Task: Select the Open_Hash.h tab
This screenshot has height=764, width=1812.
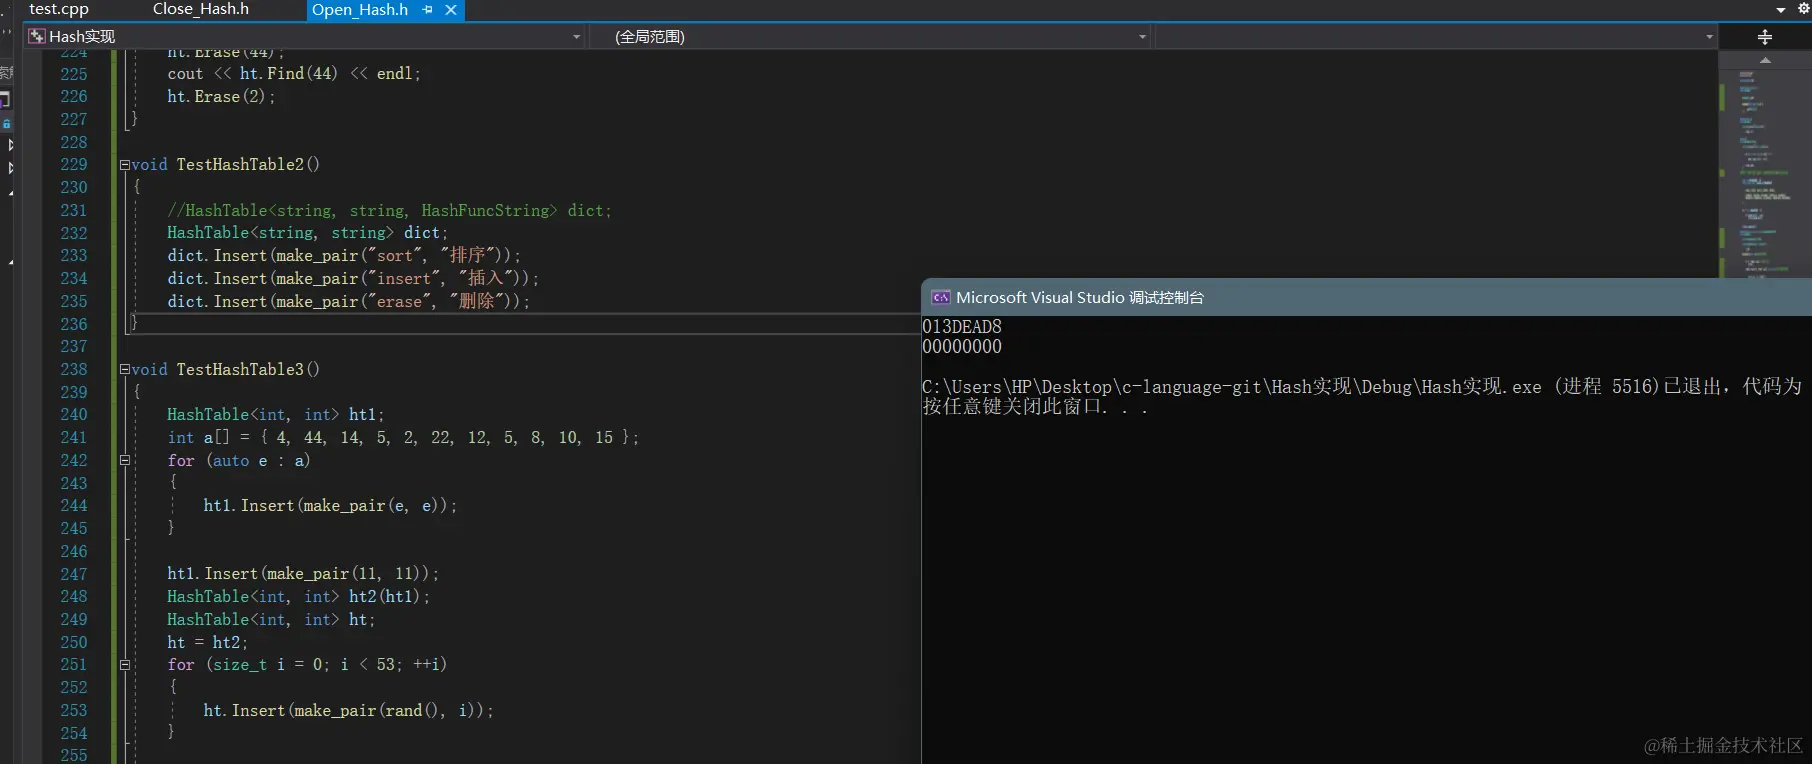Action: (x=360, y=10)
